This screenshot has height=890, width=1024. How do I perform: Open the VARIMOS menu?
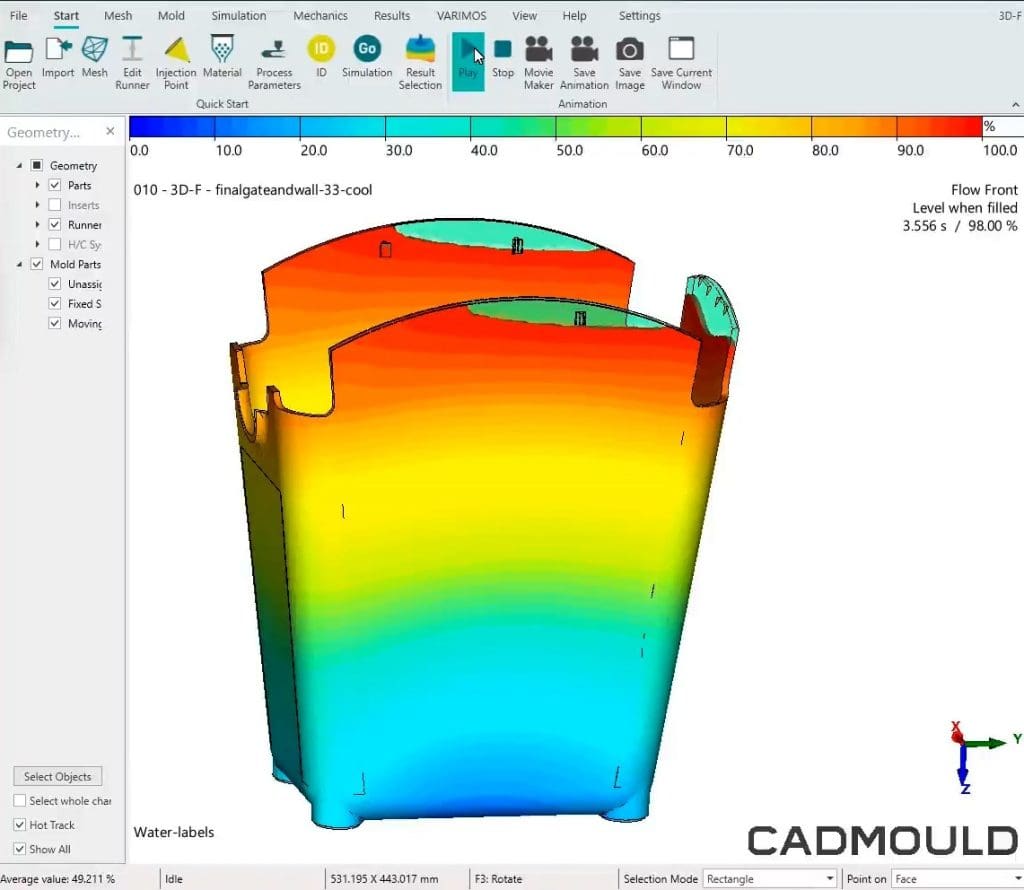[x=461, y=15]
